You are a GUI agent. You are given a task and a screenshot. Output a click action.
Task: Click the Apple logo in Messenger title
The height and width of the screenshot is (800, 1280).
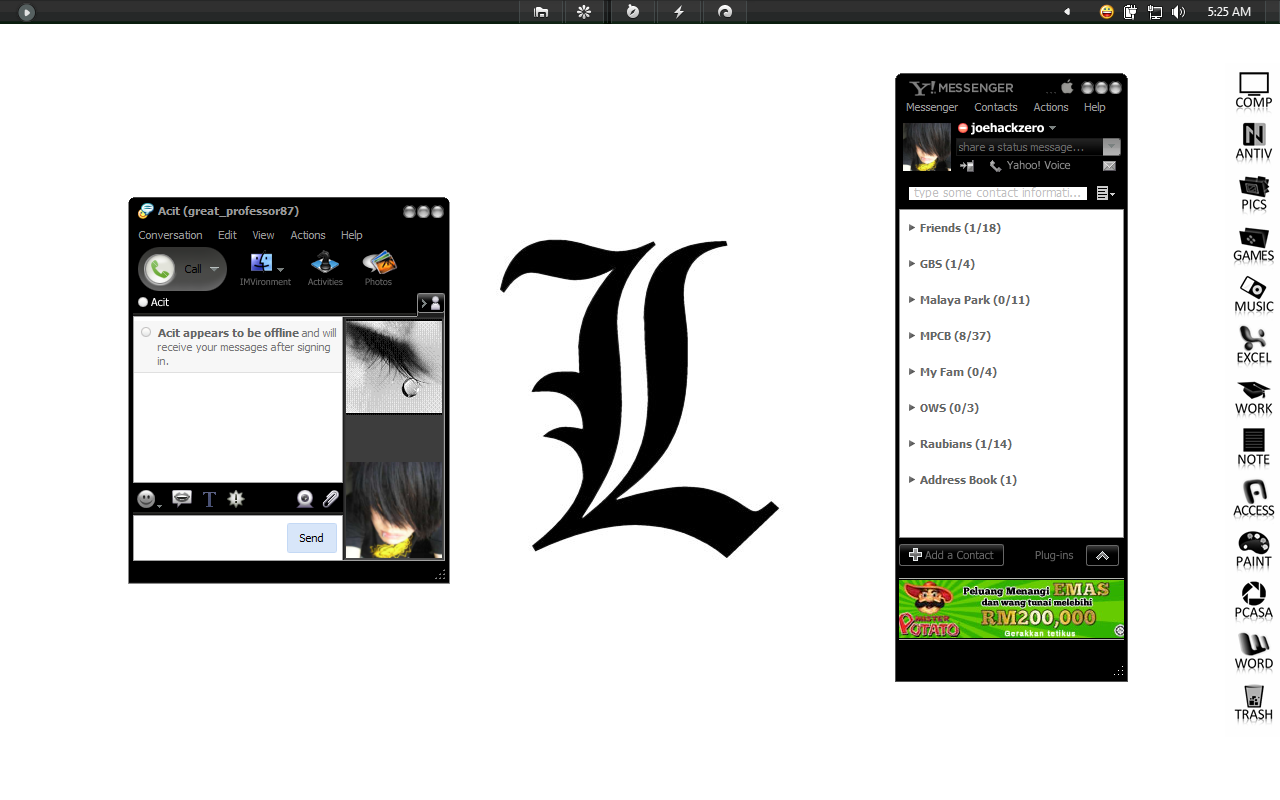(1067, 87)
